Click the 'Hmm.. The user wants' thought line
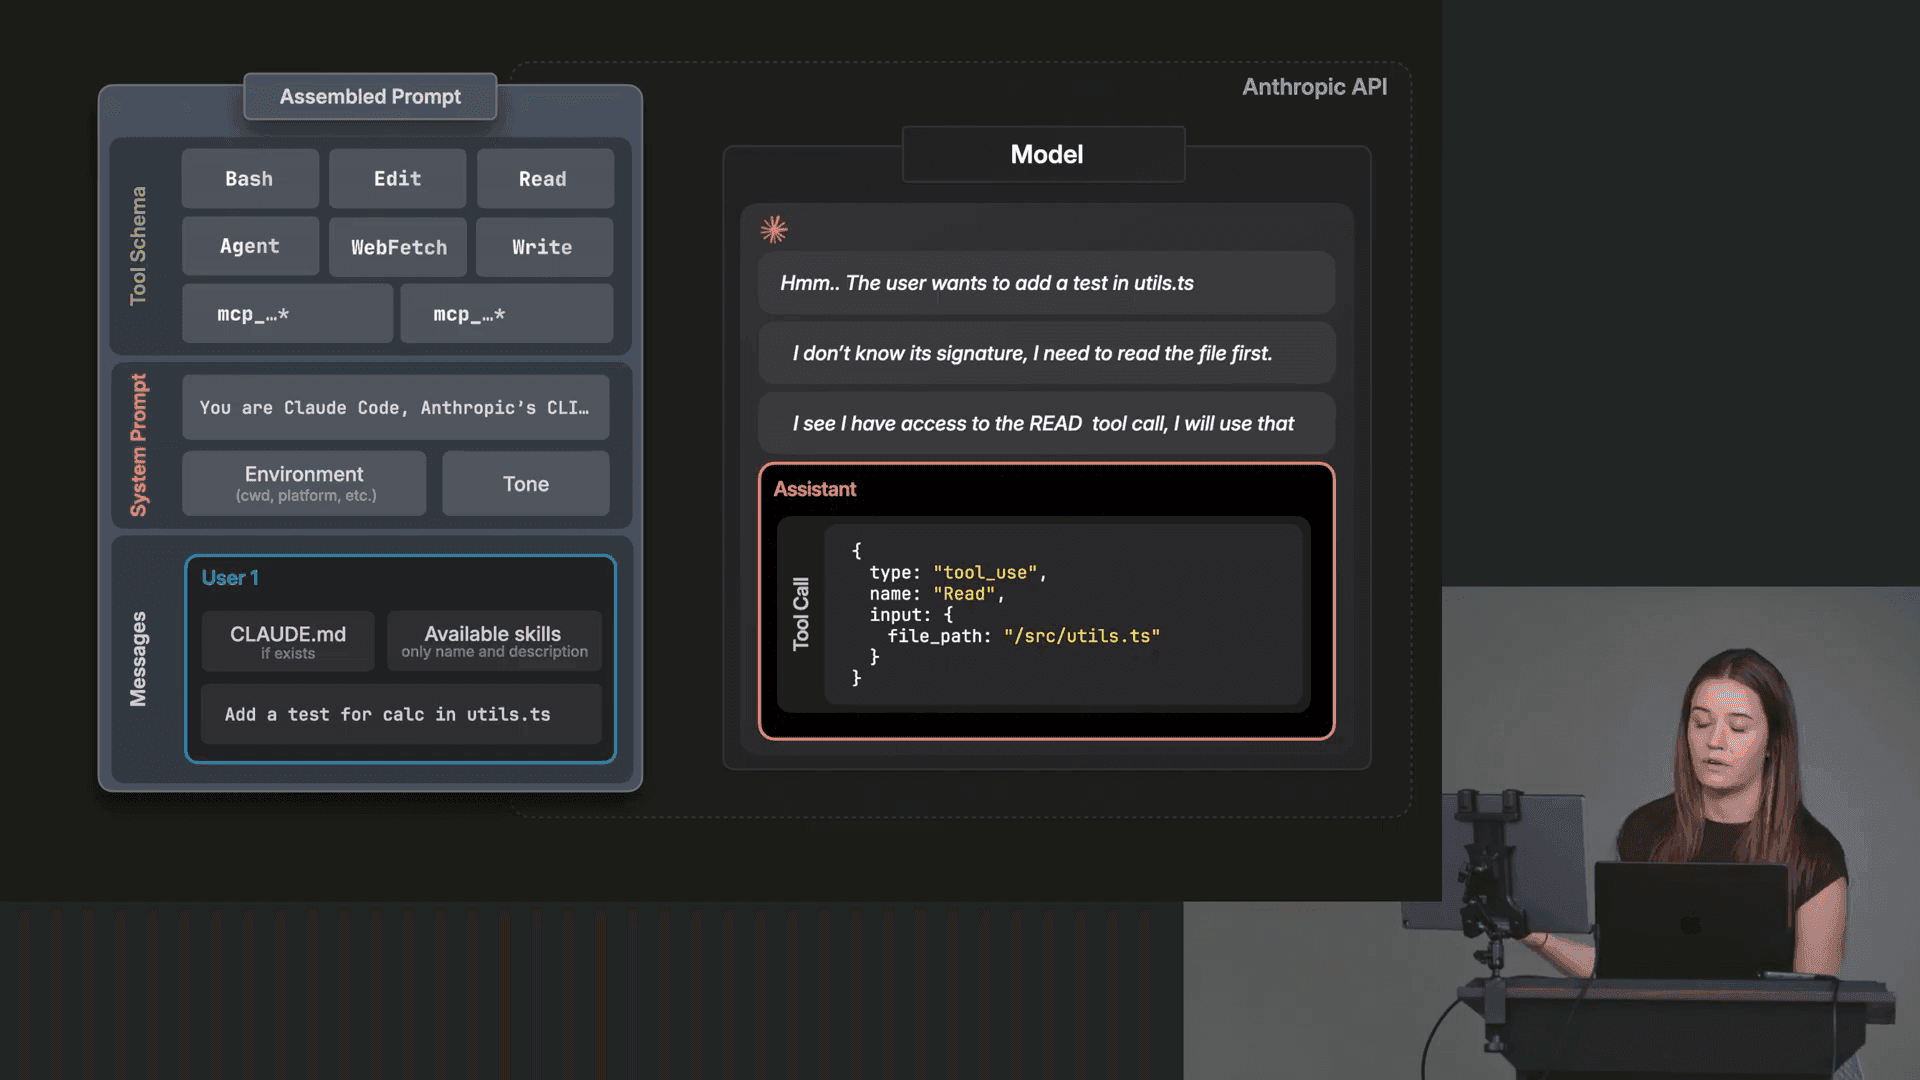This screenshot has width=1920, height=1080. point(1046,283)
